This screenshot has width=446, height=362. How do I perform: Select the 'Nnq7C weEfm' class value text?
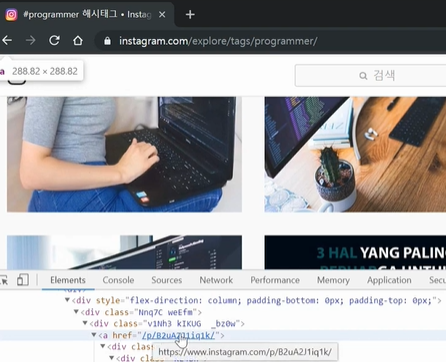166,312
